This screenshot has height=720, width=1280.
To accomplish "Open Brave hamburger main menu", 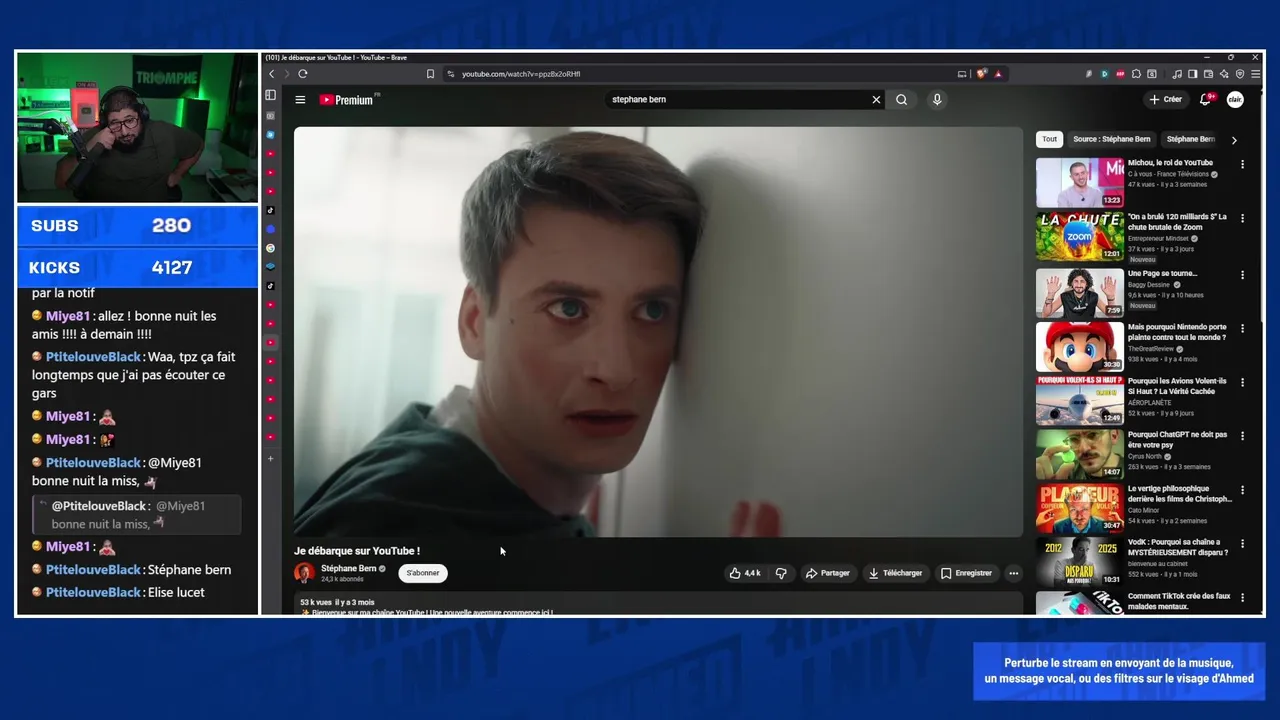I will (x=1256, y=74).
